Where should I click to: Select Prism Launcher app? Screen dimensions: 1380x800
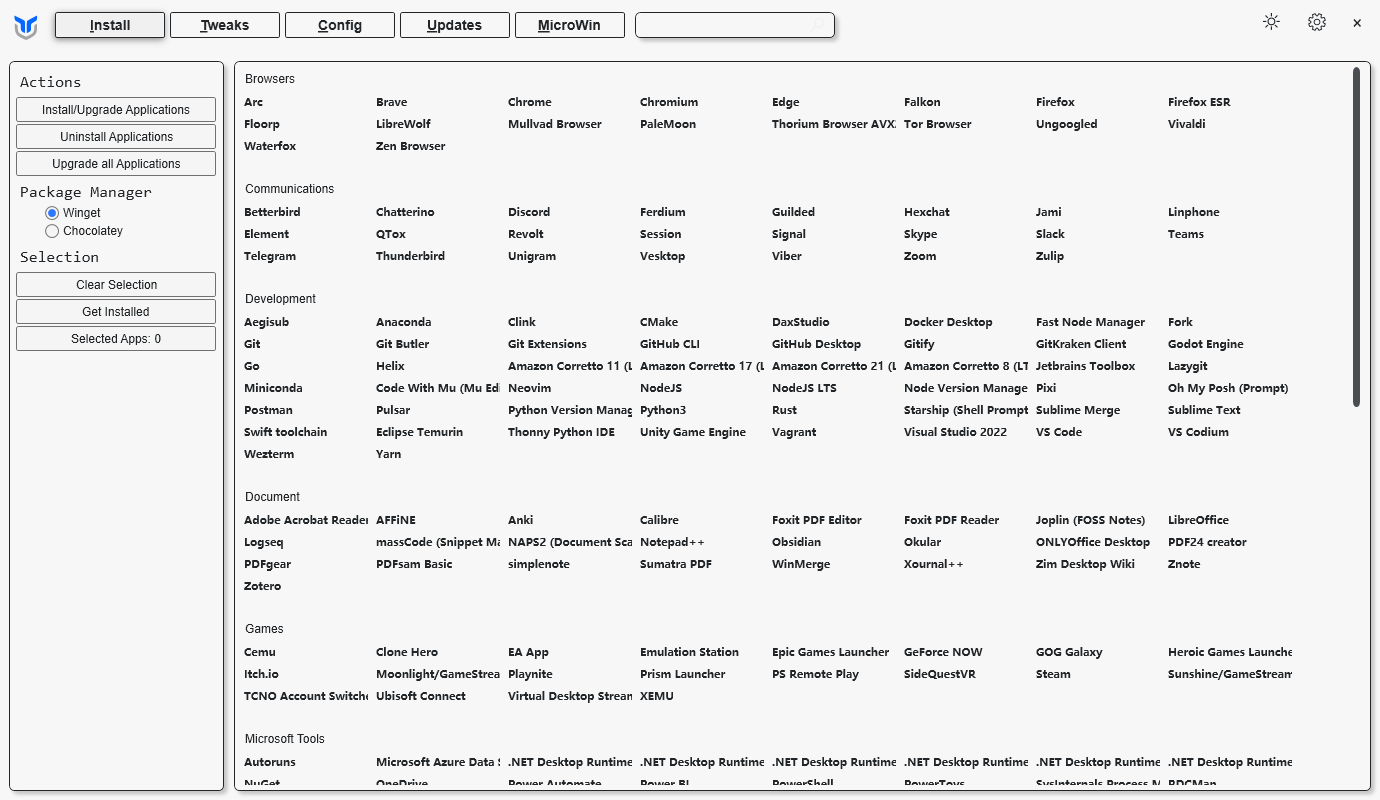click(x=683, y=674)
